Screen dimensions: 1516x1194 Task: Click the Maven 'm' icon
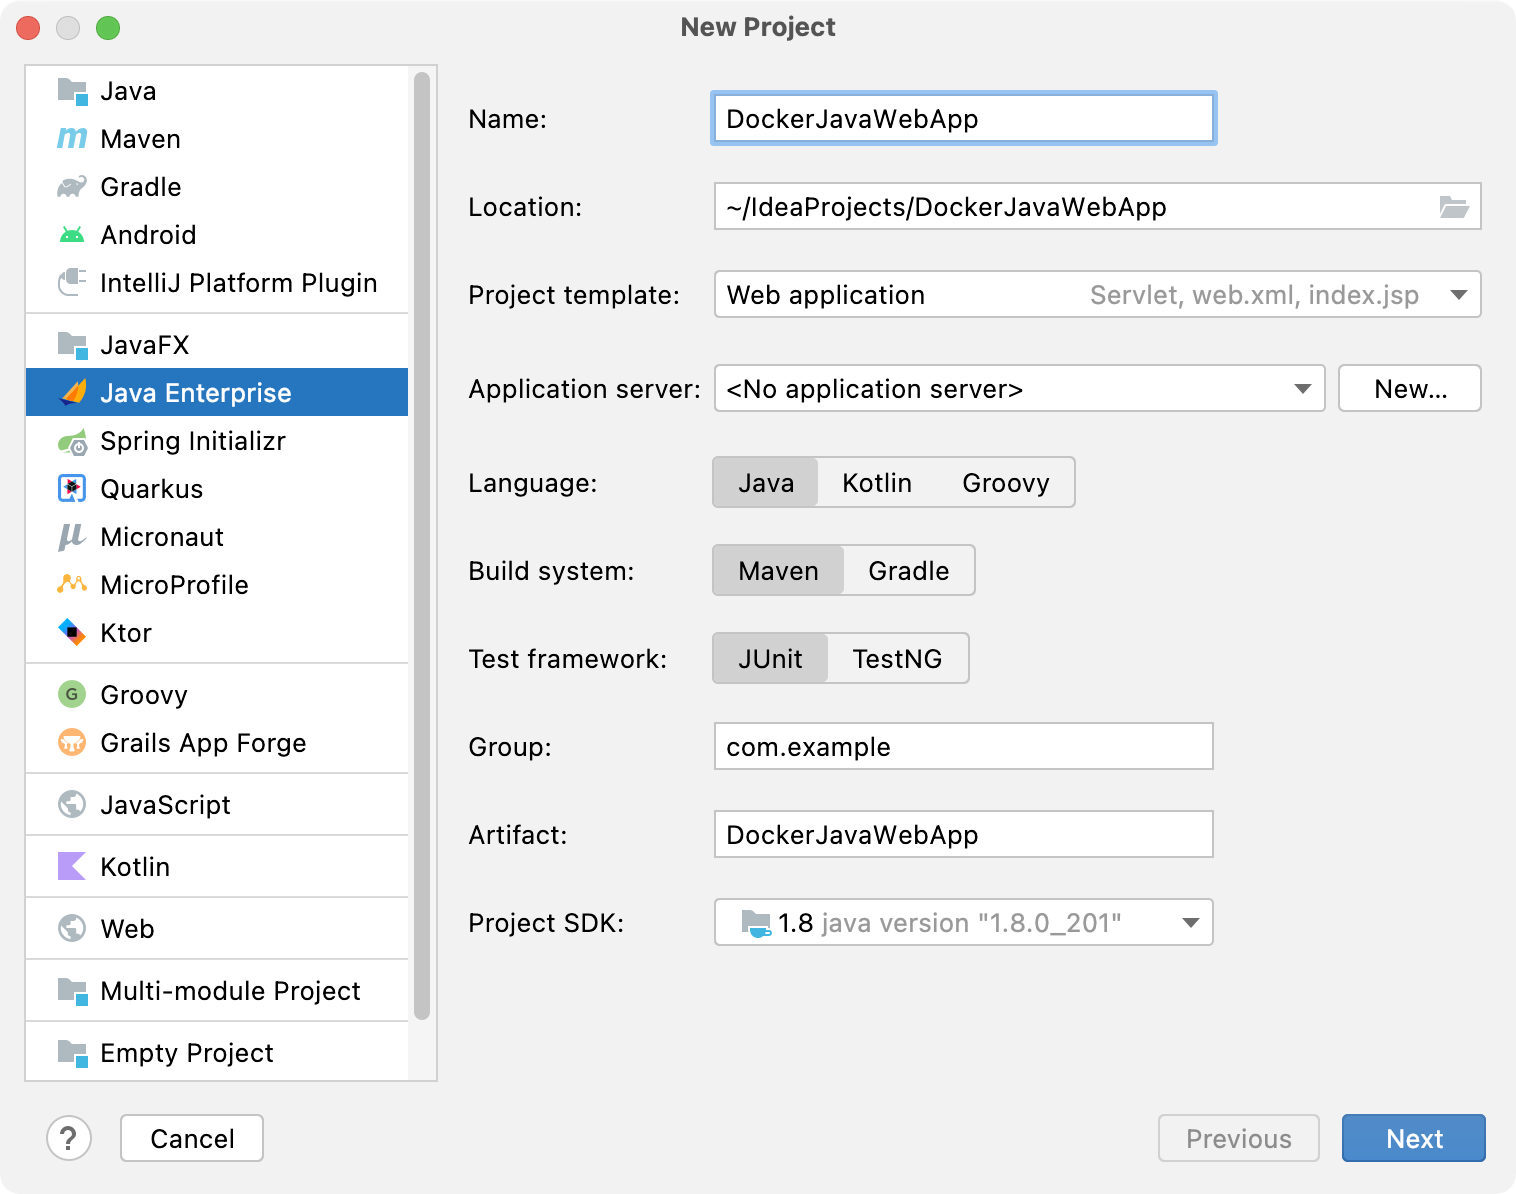[x=72, y=139]
